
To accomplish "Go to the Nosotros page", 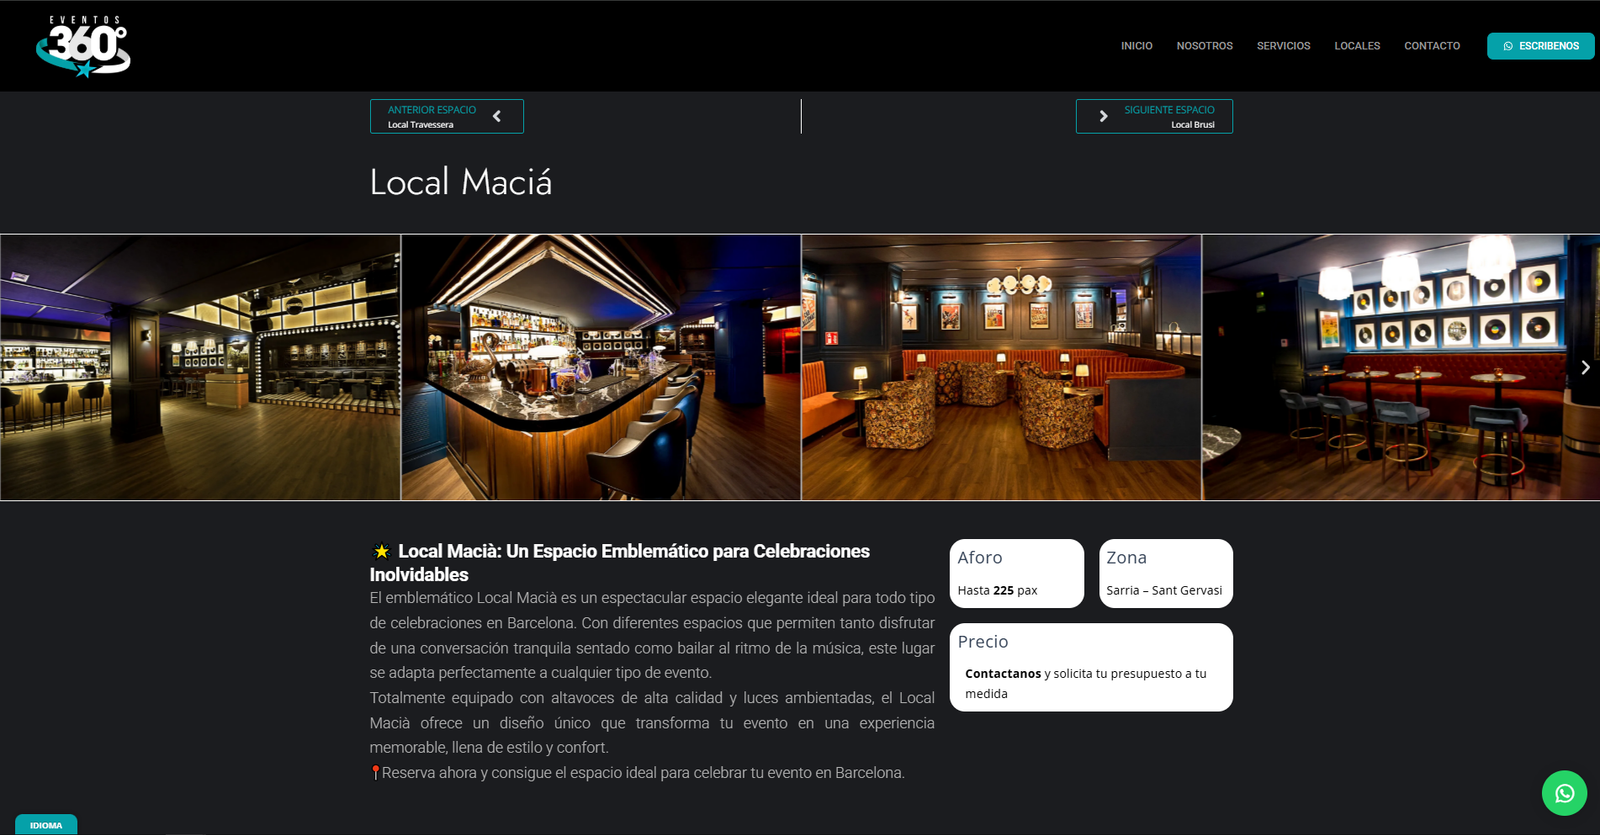I will point(1204,46).
